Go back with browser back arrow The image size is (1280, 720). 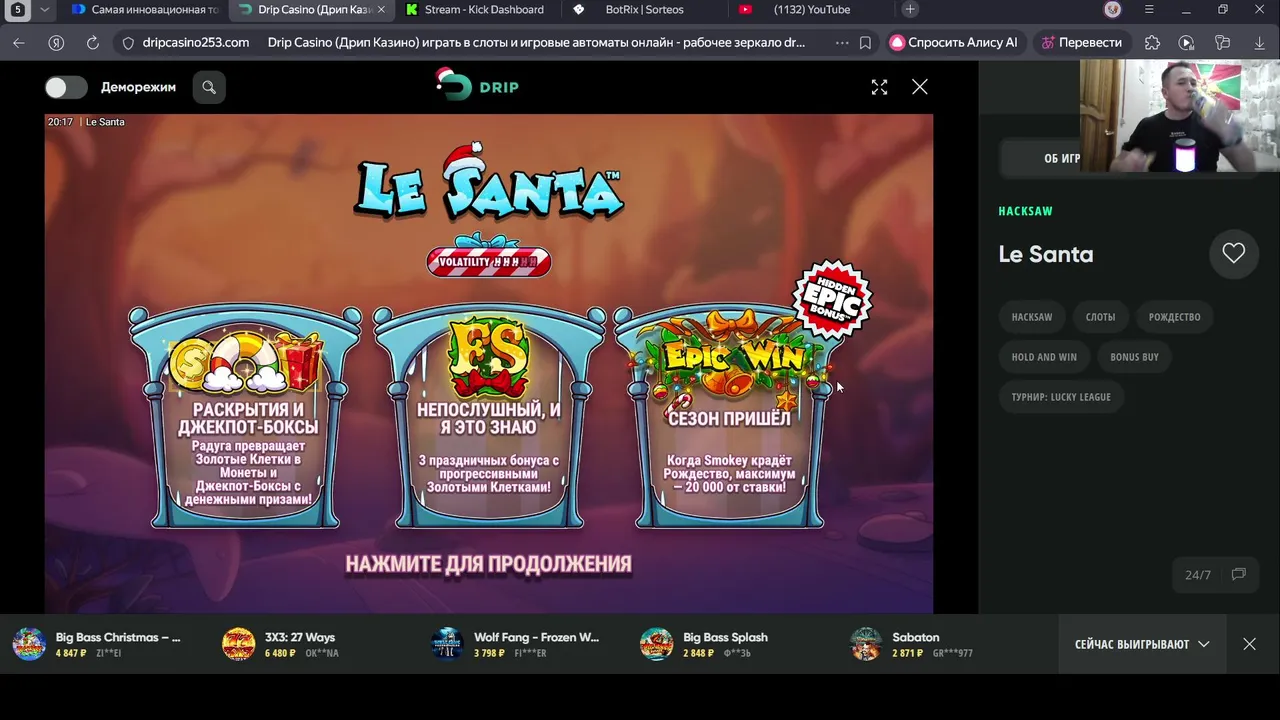[18, 43]
